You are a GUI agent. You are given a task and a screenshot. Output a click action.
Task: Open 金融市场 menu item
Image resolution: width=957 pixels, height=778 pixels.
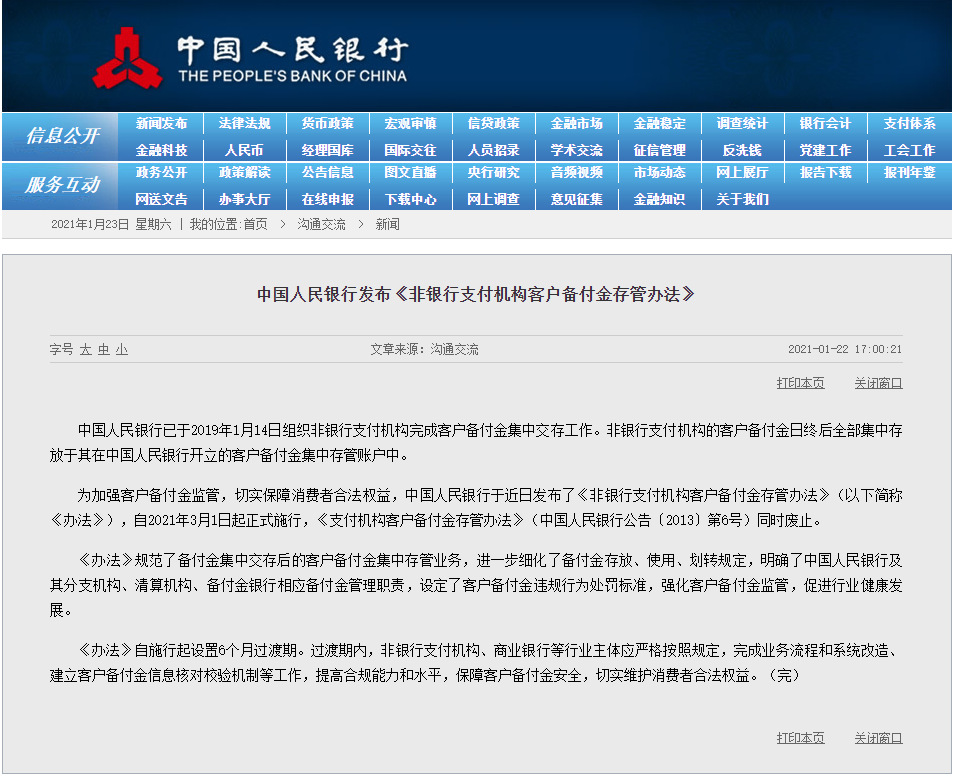click(x=577, y=123)
